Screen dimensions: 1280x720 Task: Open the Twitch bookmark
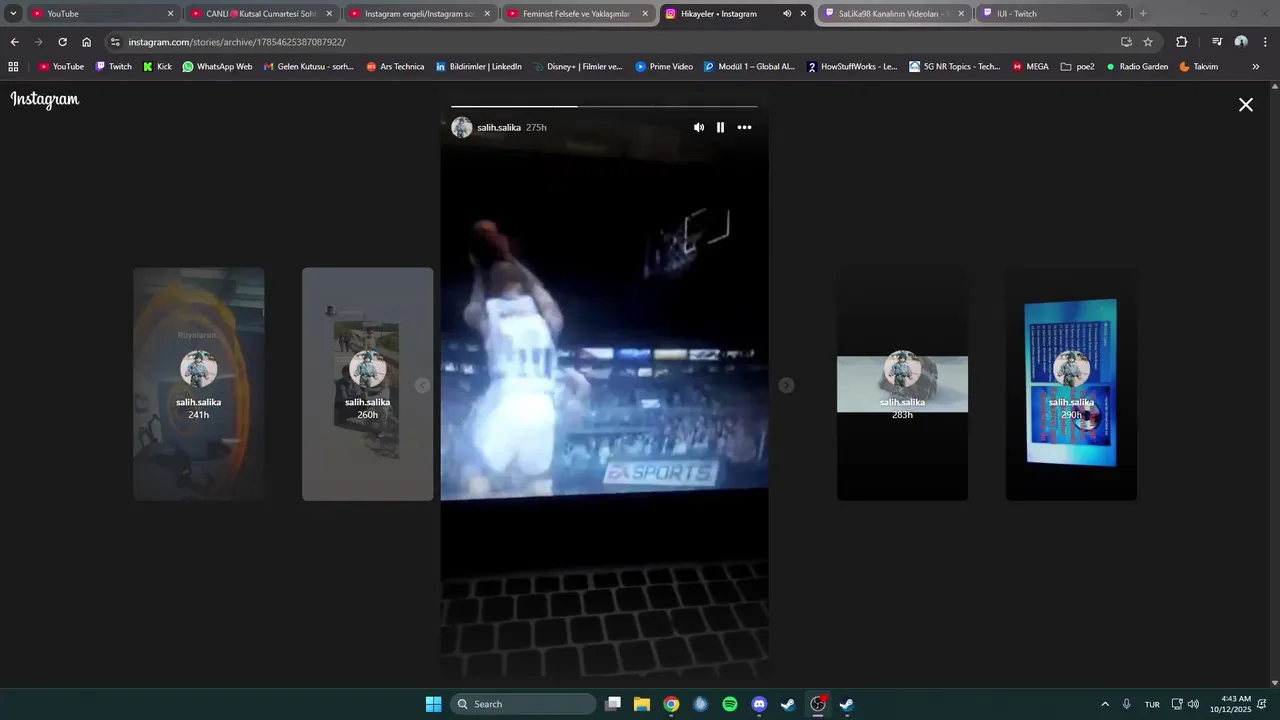coord(113,66)
